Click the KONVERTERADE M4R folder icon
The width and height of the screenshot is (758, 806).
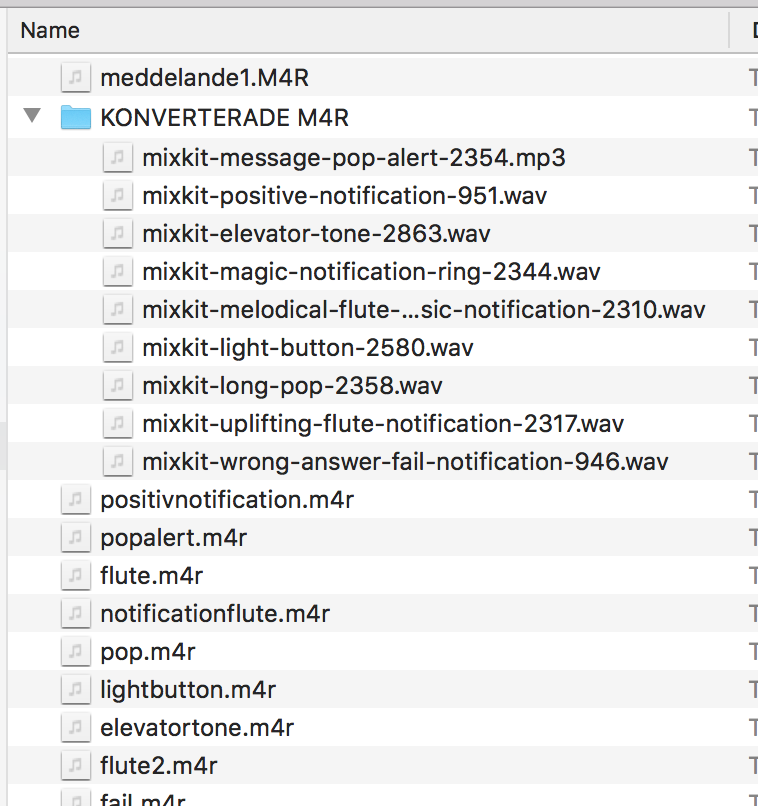coord(75,118)
